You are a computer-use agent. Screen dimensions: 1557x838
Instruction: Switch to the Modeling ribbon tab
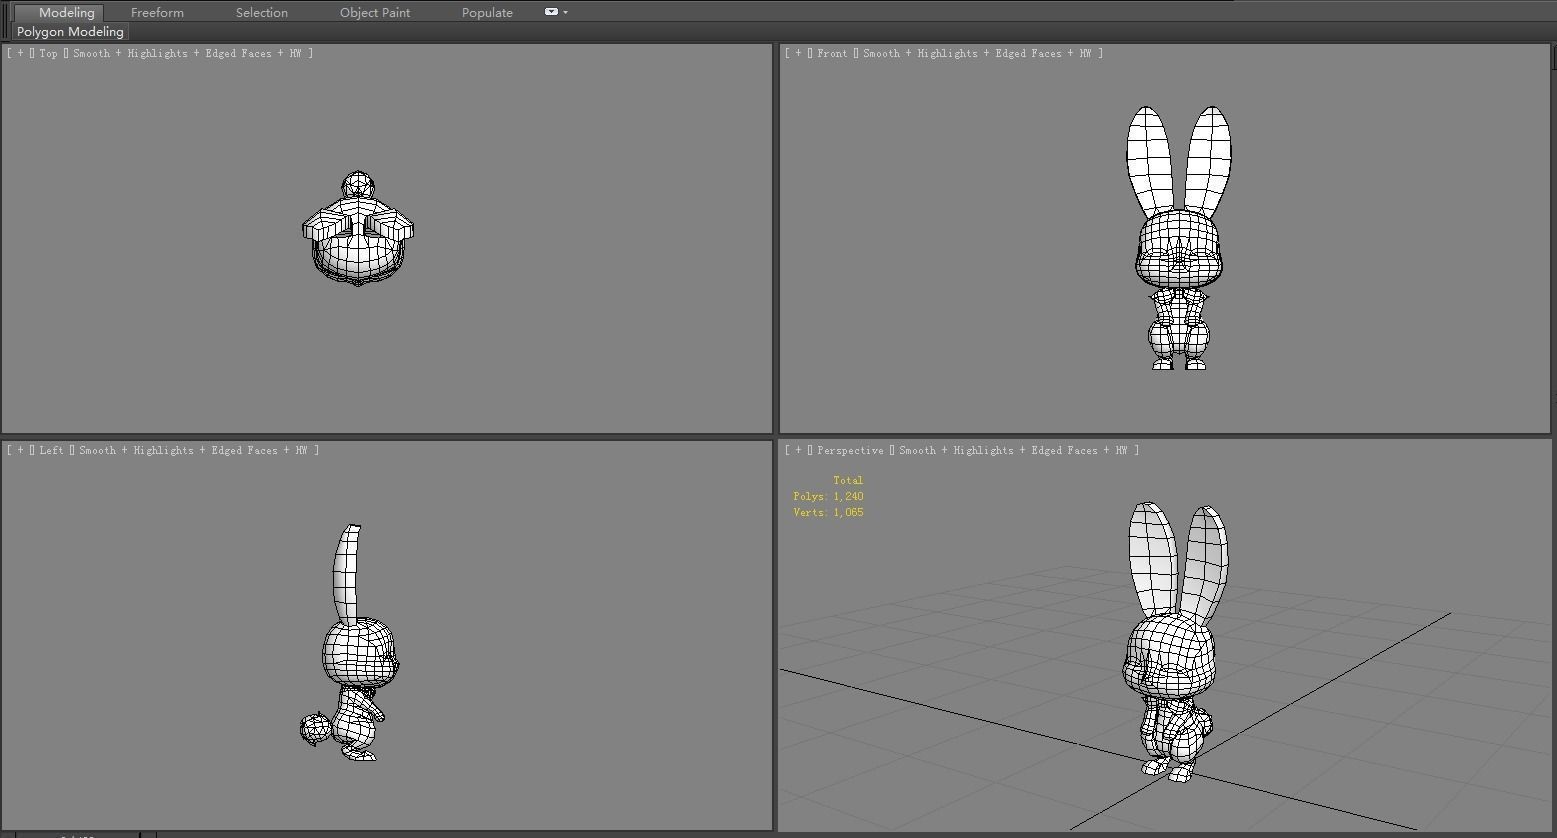[x=66, y=12]
